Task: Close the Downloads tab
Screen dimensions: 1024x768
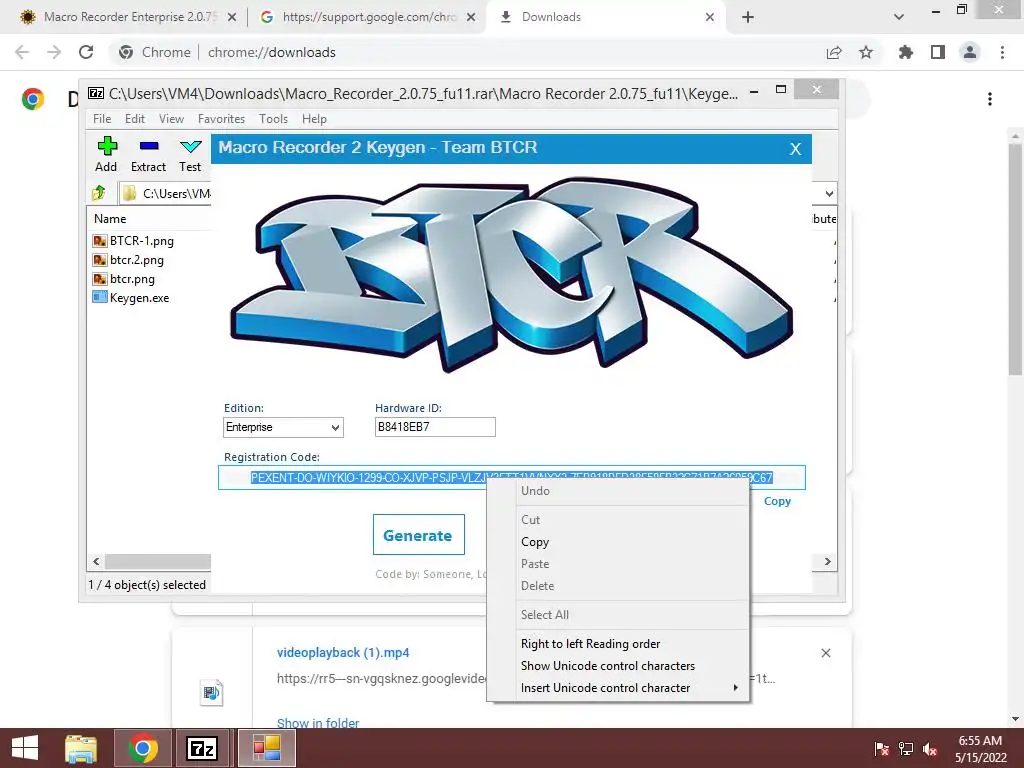Action: pyautogui.click(x=710, y=17)
